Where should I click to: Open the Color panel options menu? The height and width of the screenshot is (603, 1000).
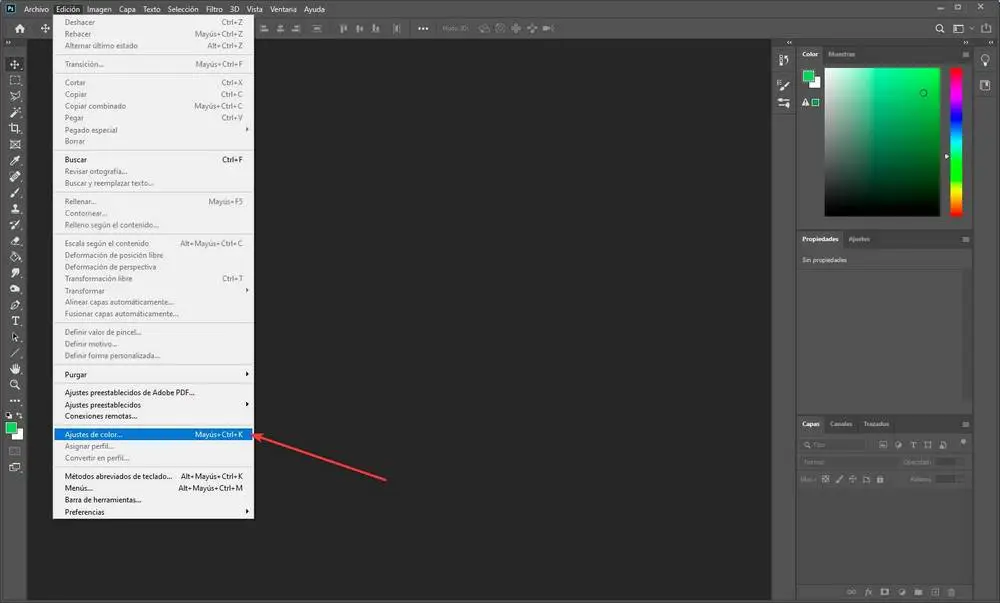(x=966, y=55)
